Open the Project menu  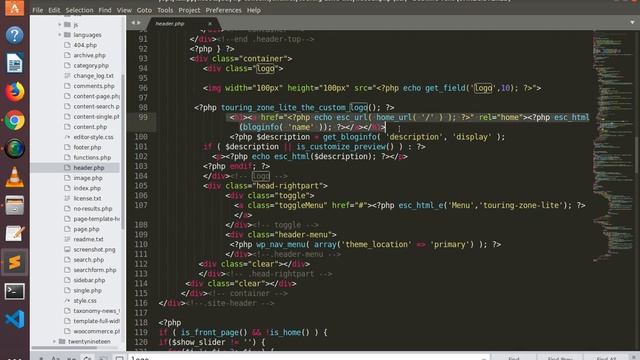189,10
